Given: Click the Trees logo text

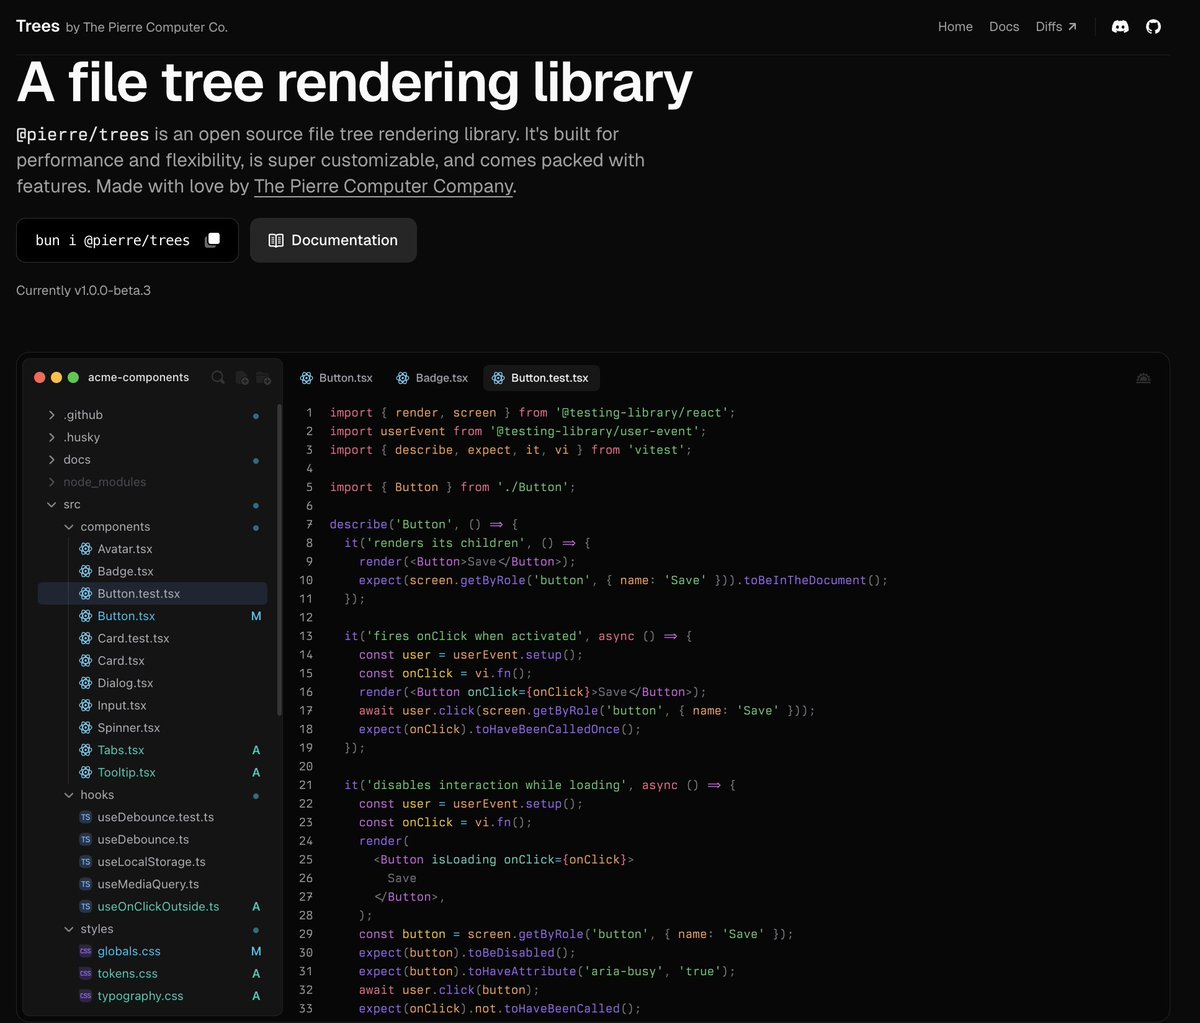Looking at the screenshot, I should click(38, 26).
